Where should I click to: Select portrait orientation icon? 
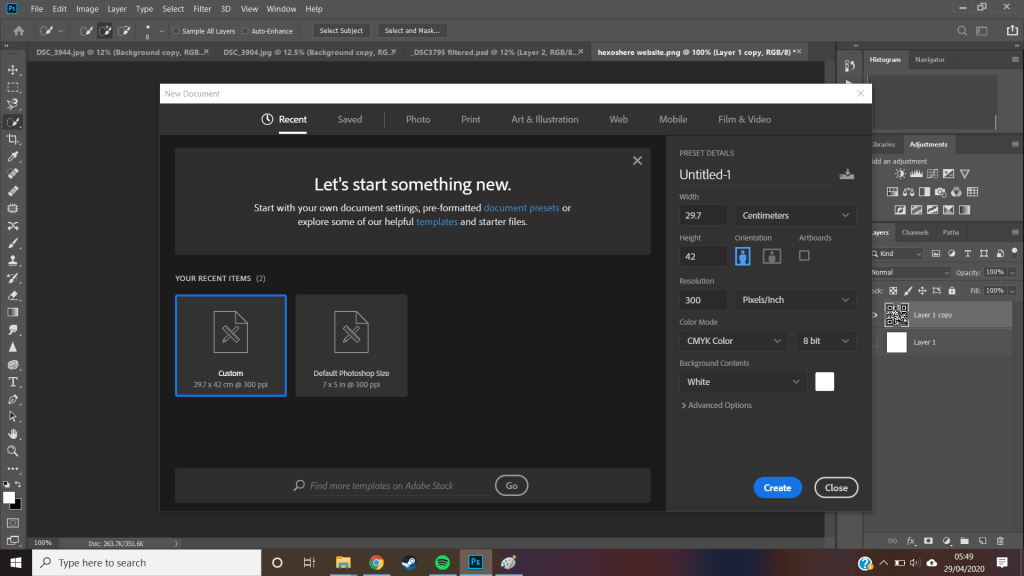tap(743, 256)
